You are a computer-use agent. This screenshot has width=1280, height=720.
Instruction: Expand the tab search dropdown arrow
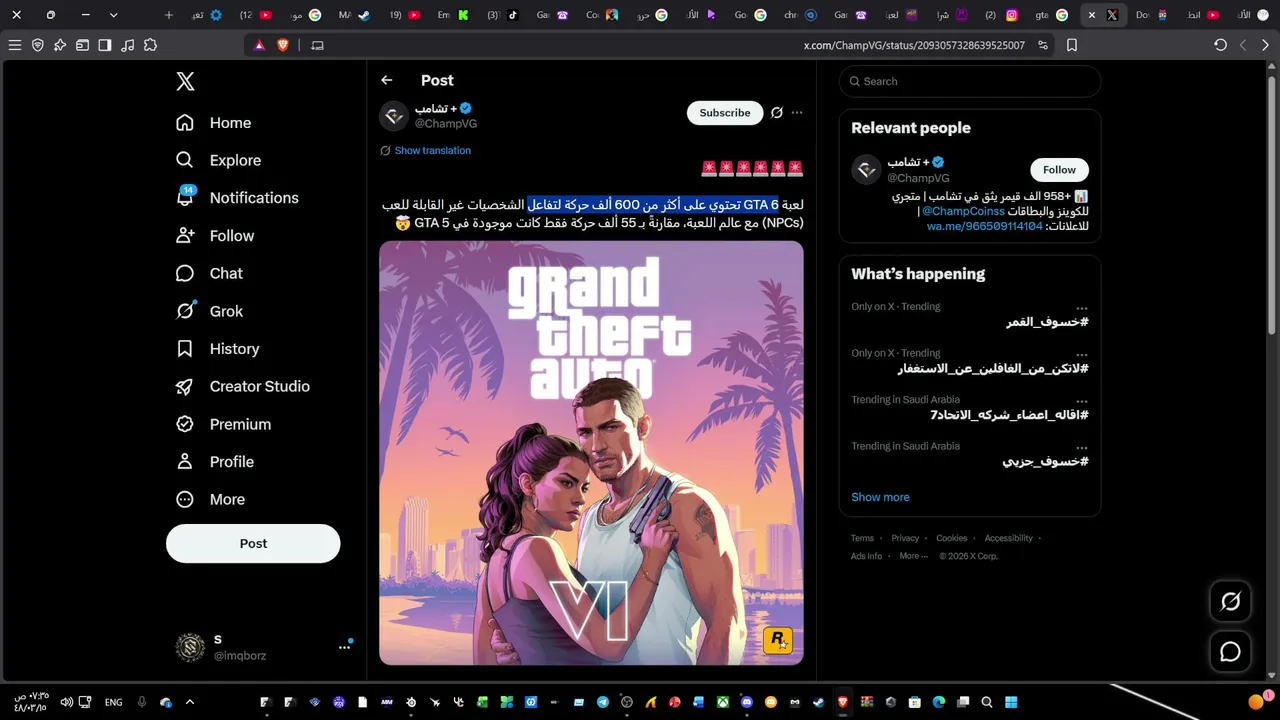[113, 15]
